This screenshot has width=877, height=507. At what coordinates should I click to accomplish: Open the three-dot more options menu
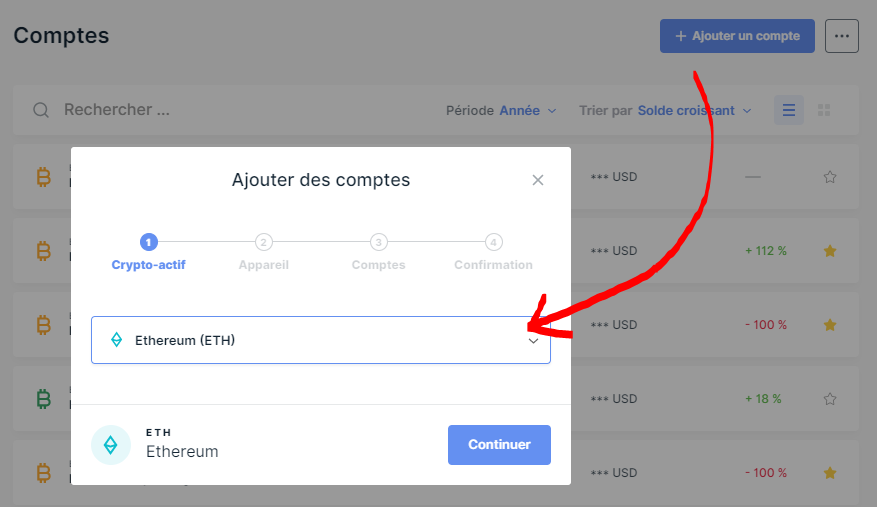click(x=841, y=36)
